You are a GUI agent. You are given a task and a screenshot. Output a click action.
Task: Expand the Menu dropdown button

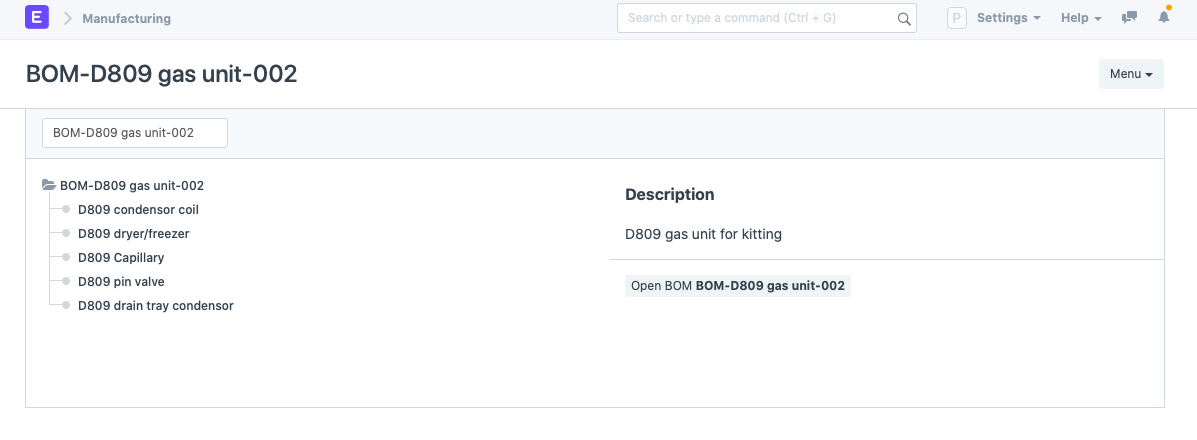(x=1131, y=74)
